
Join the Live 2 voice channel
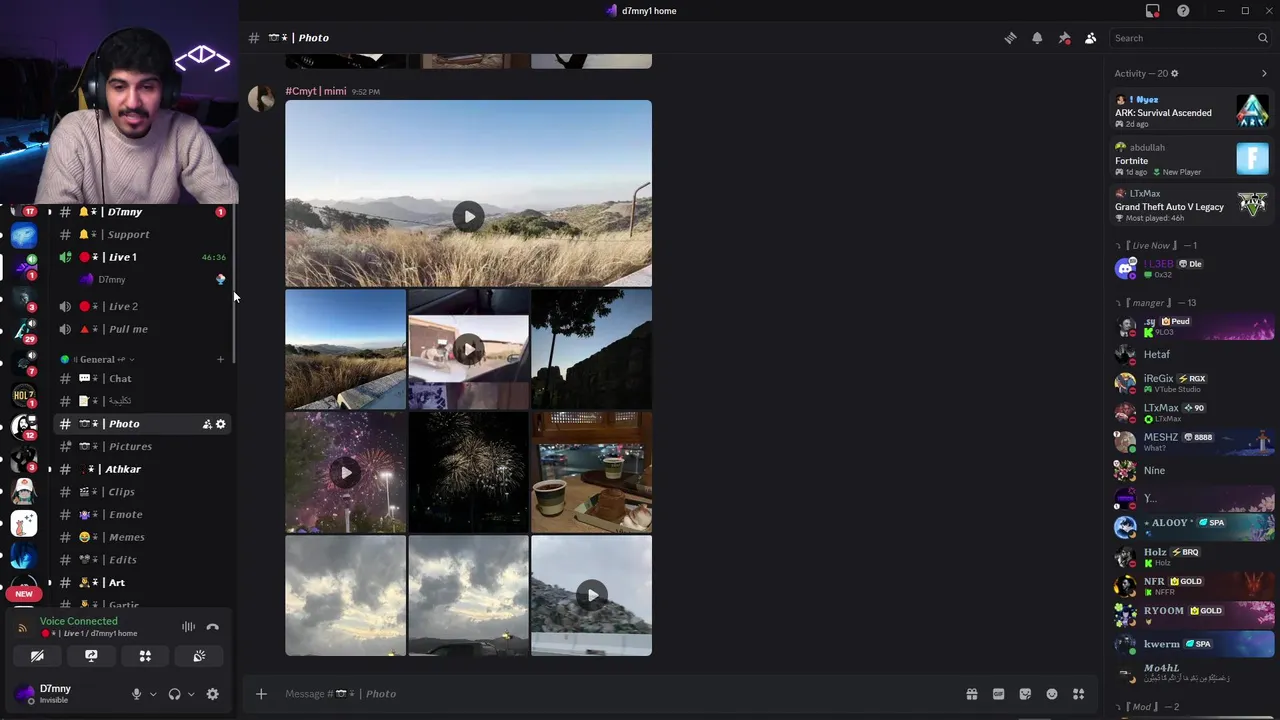coord(143,306)
